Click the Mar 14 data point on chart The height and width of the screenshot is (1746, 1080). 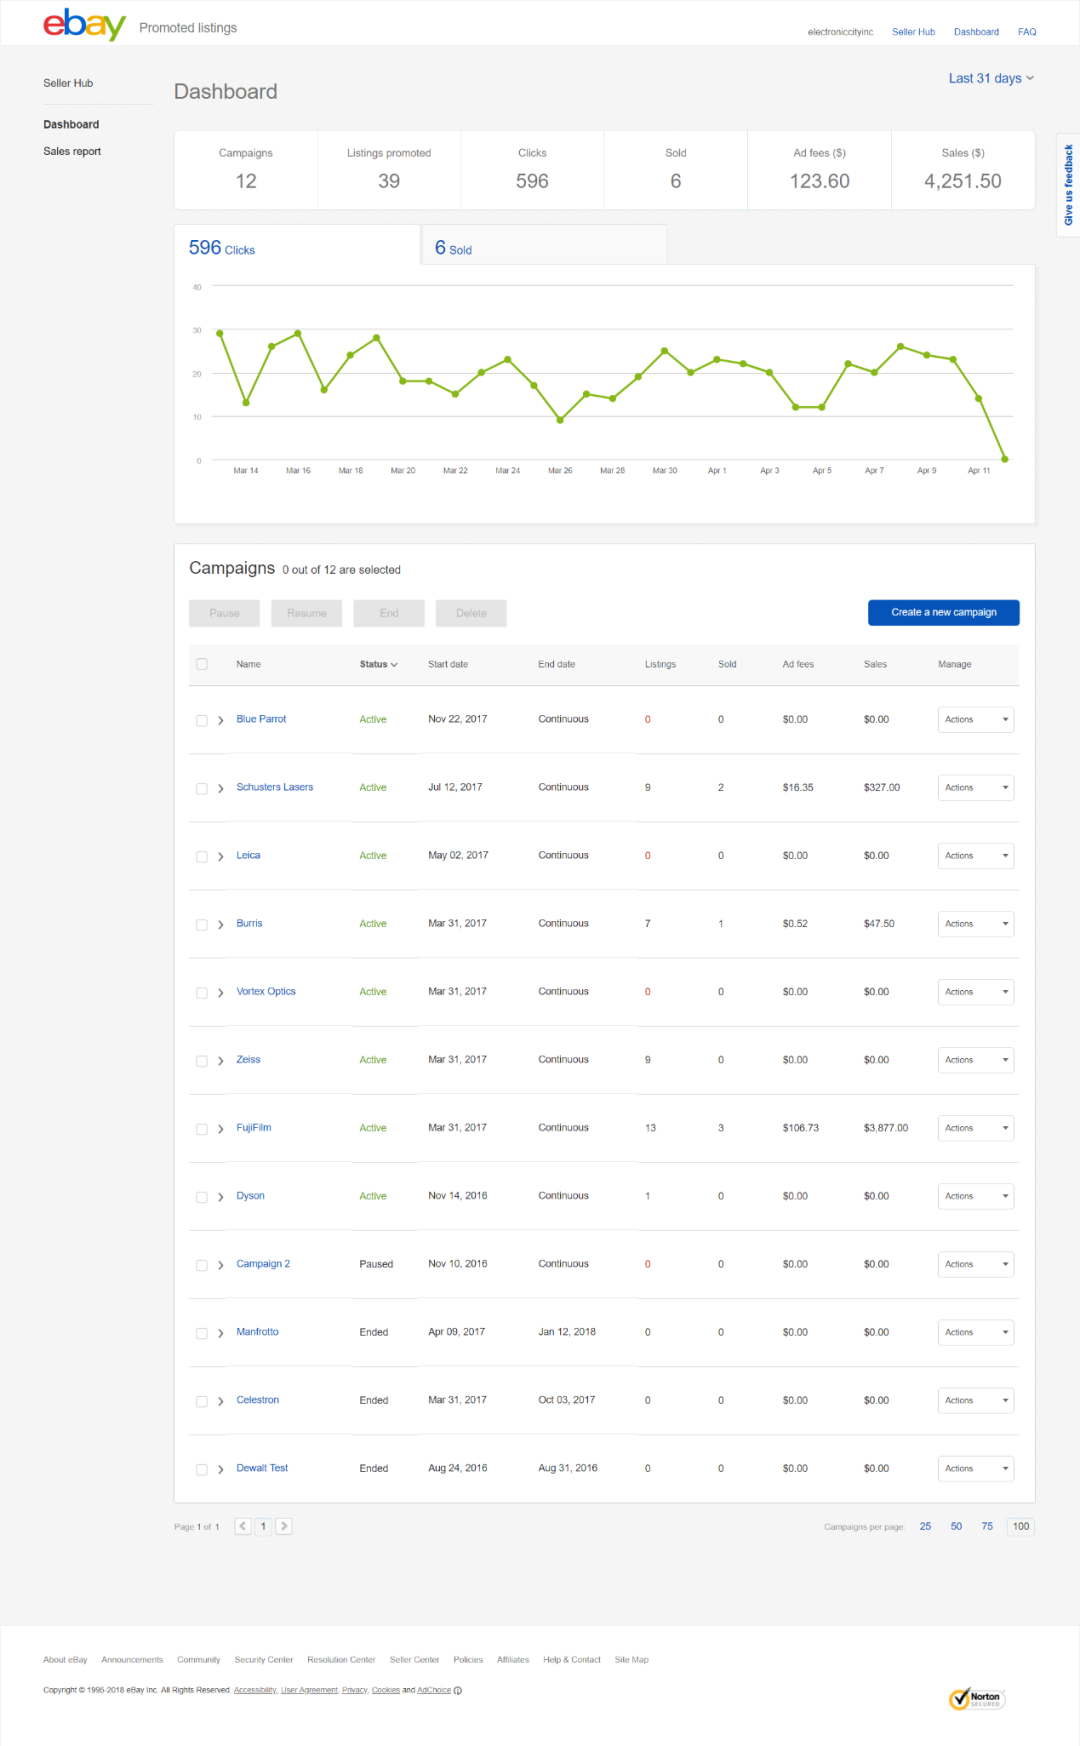coord(246,403)
